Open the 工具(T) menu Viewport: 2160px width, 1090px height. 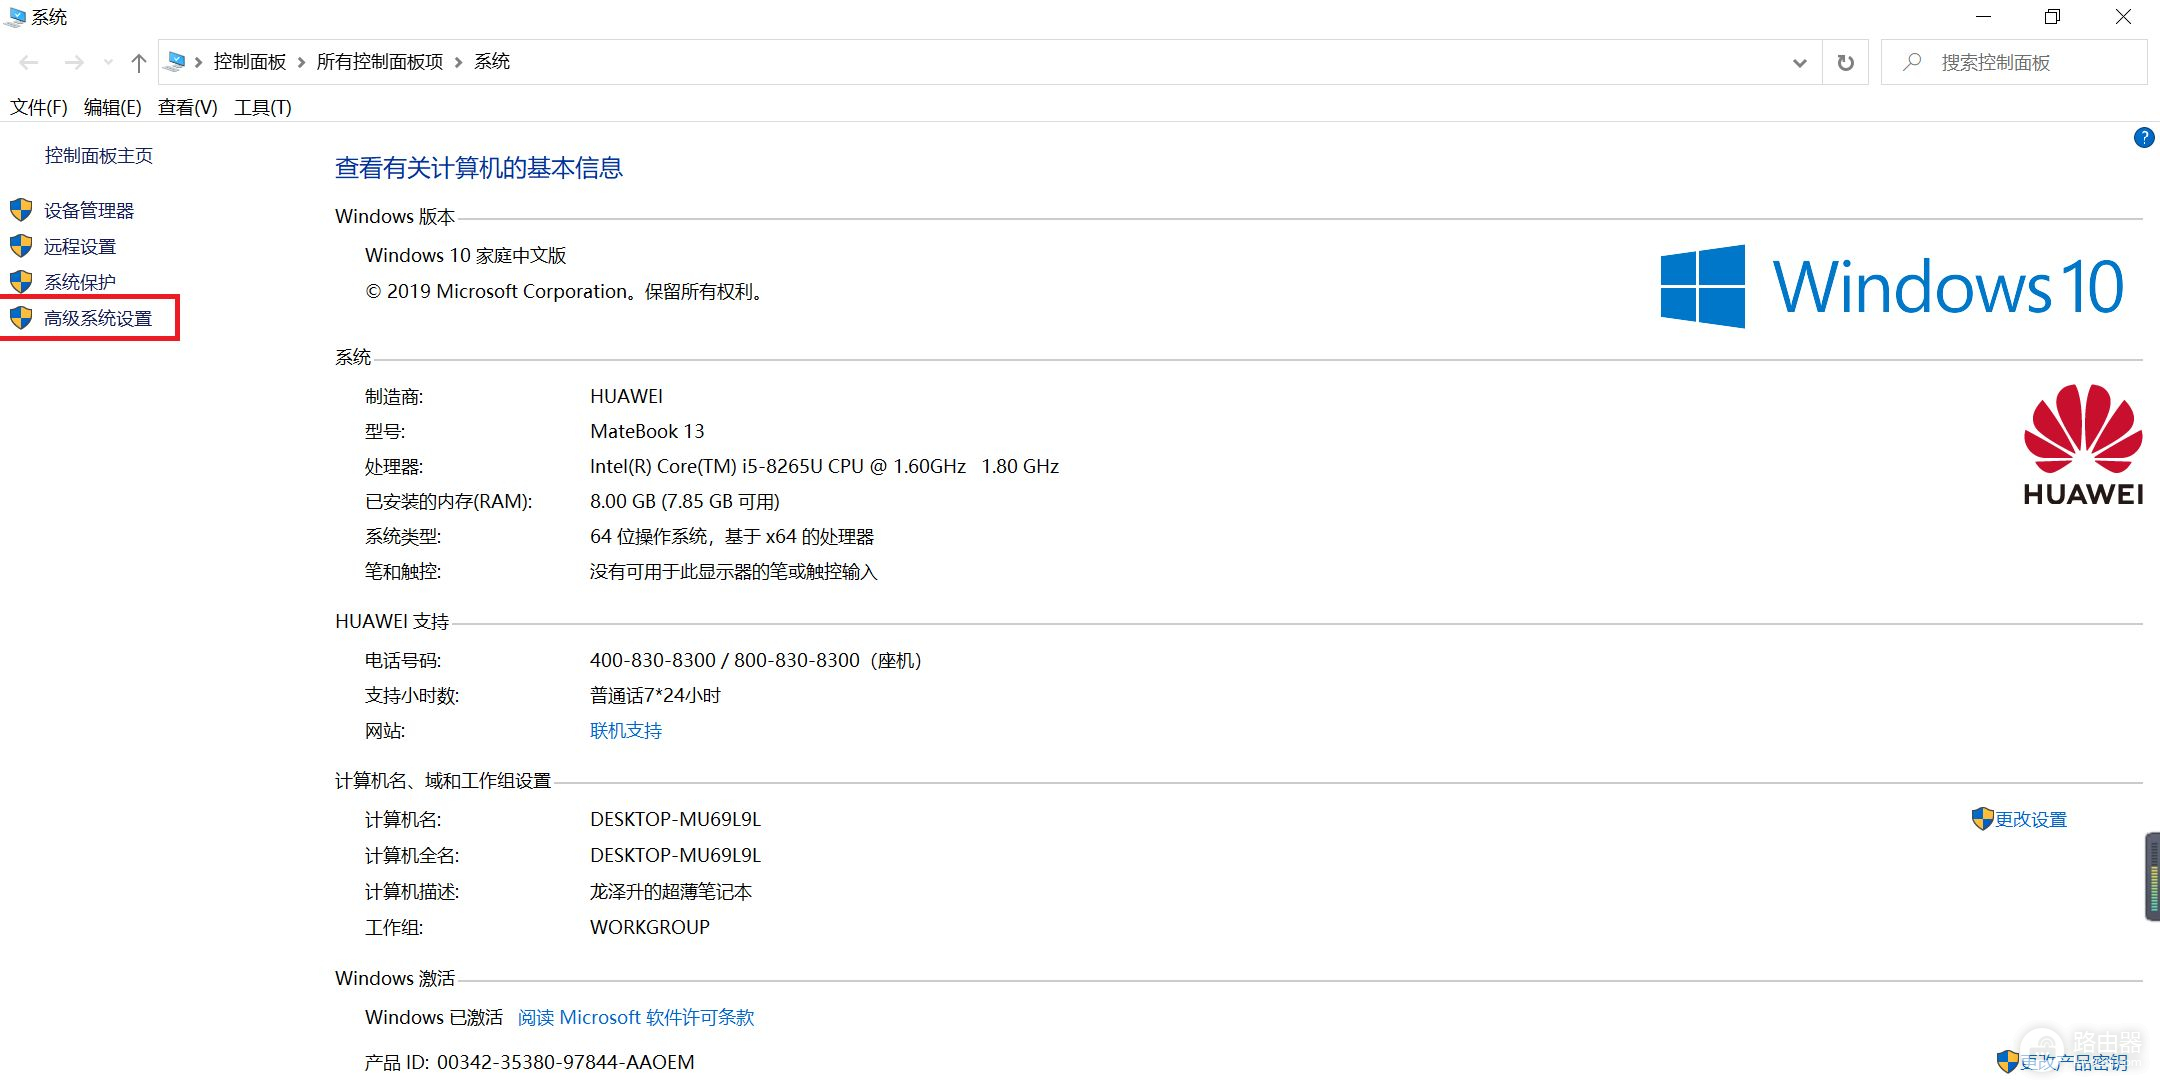[x=262, y=107]
